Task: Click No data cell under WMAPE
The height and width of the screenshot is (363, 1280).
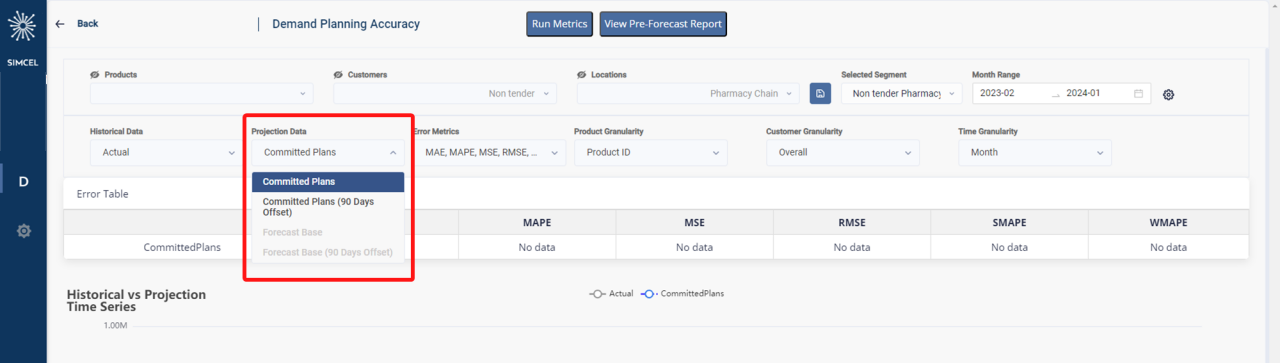Action: click(1168, 247)
